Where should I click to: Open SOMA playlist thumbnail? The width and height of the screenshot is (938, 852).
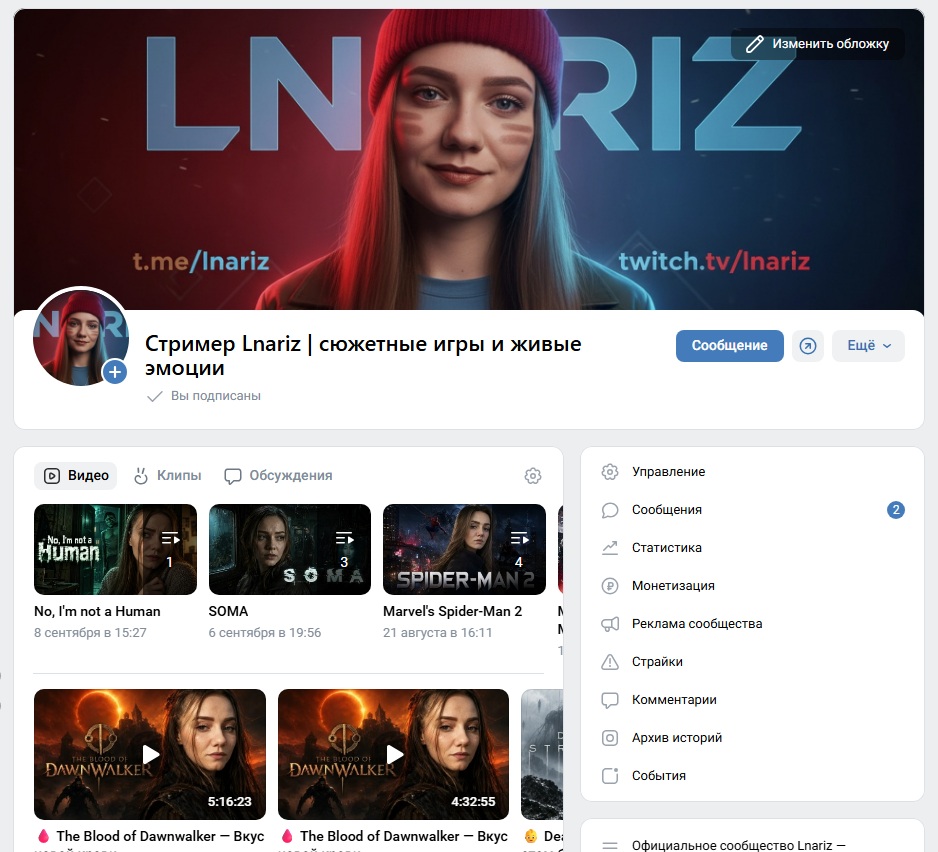tap(290, 549)
